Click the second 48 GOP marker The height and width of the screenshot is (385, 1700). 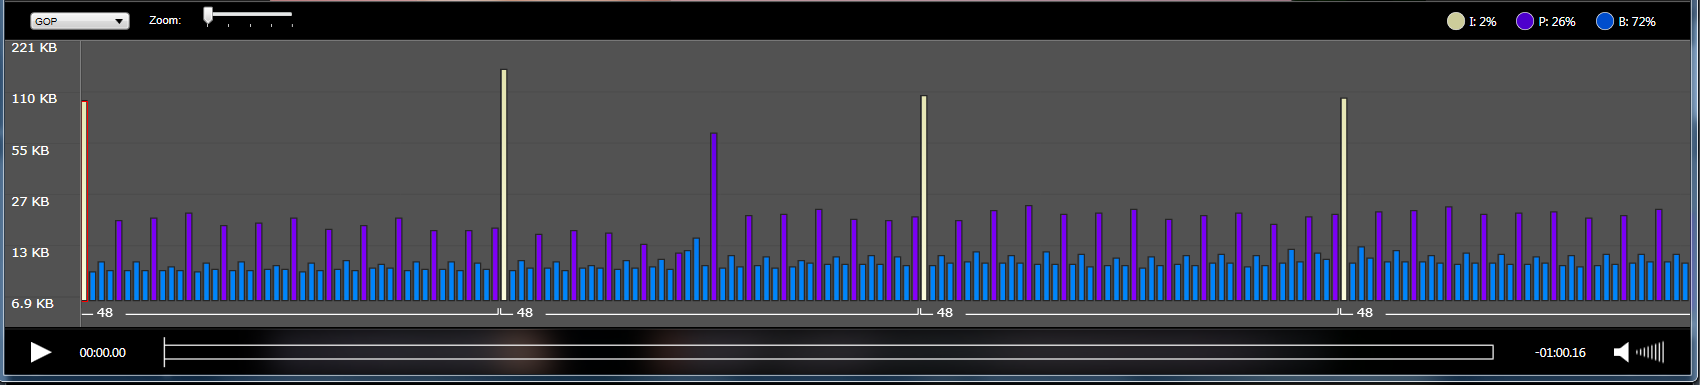click(525, 313)
